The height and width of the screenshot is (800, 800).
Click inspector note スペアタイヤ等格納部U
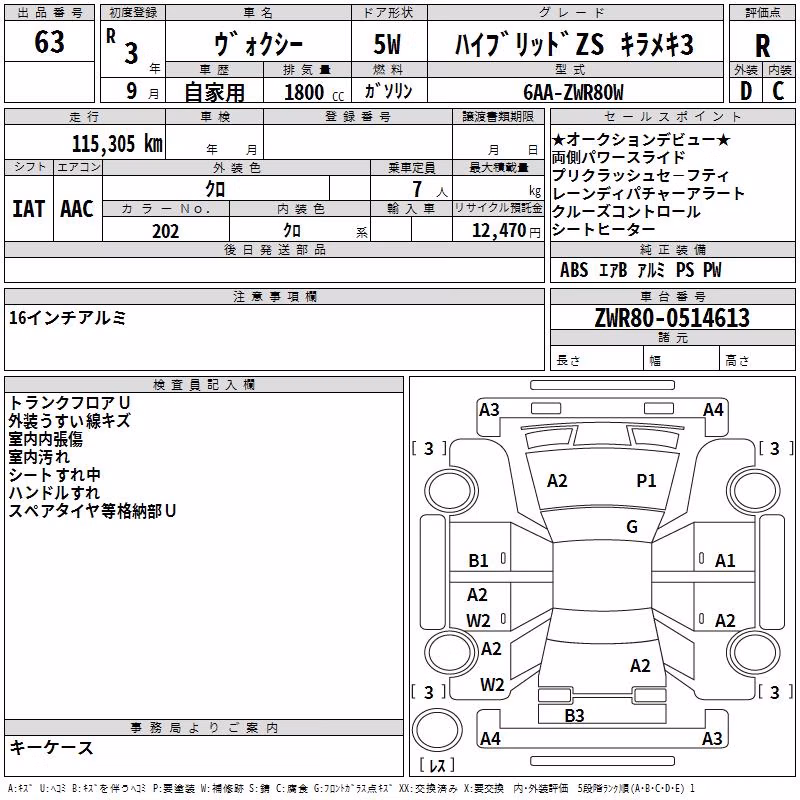tap(92, 511)
